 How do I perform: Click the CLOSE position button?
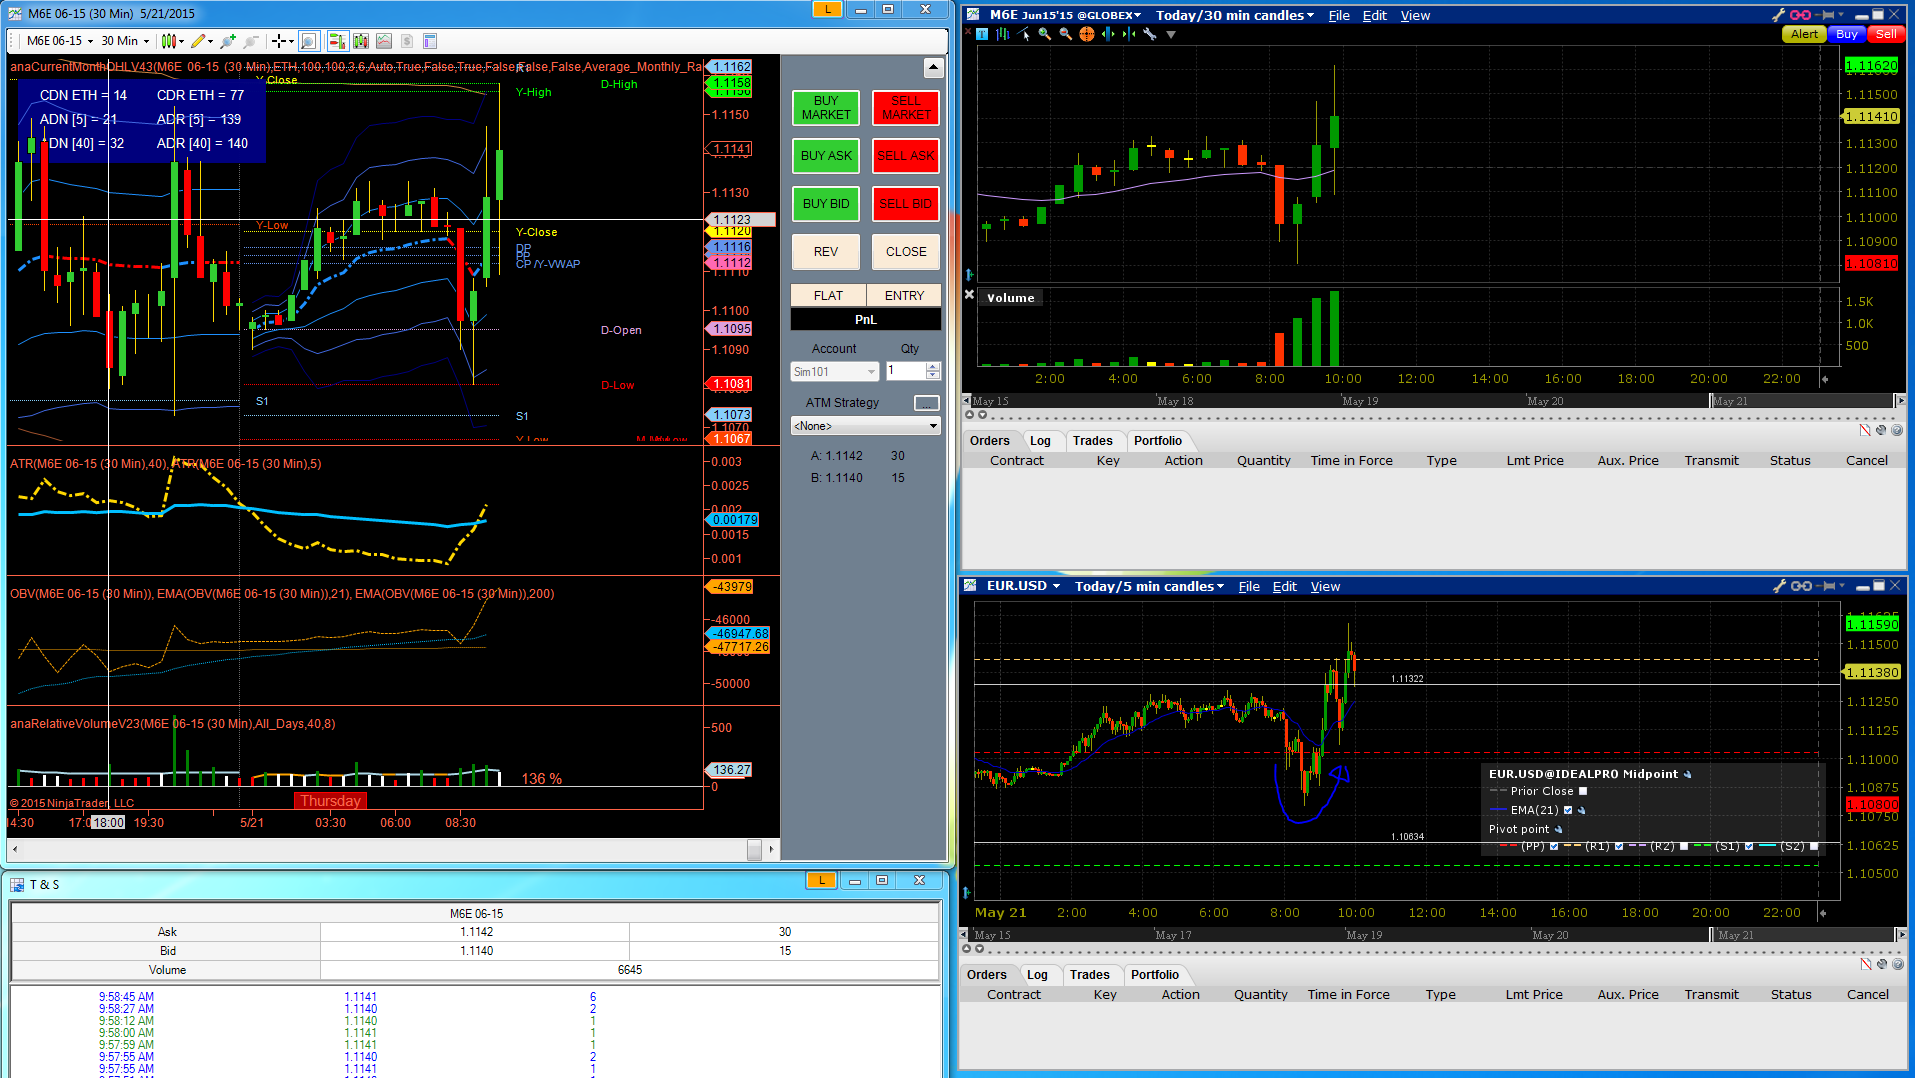tap(906, 252)
